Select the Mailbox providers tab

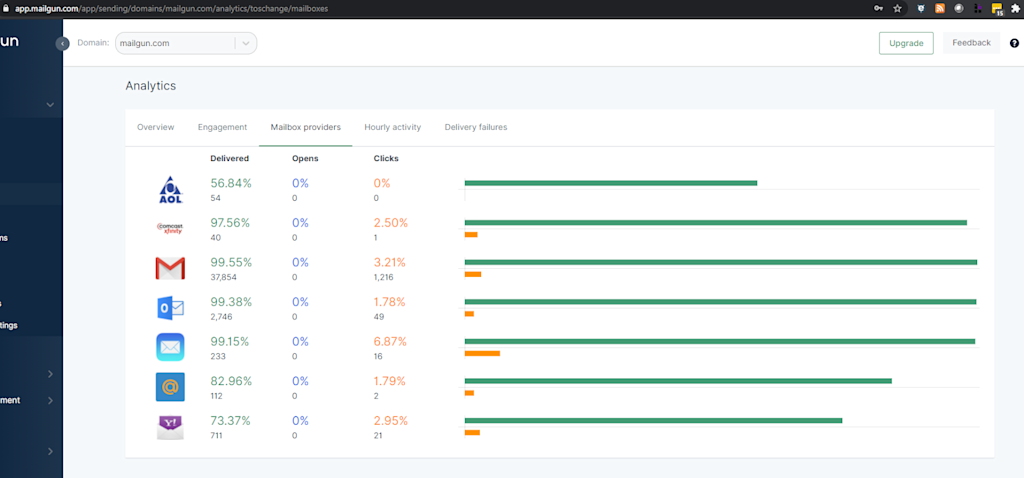click(306, 127)
